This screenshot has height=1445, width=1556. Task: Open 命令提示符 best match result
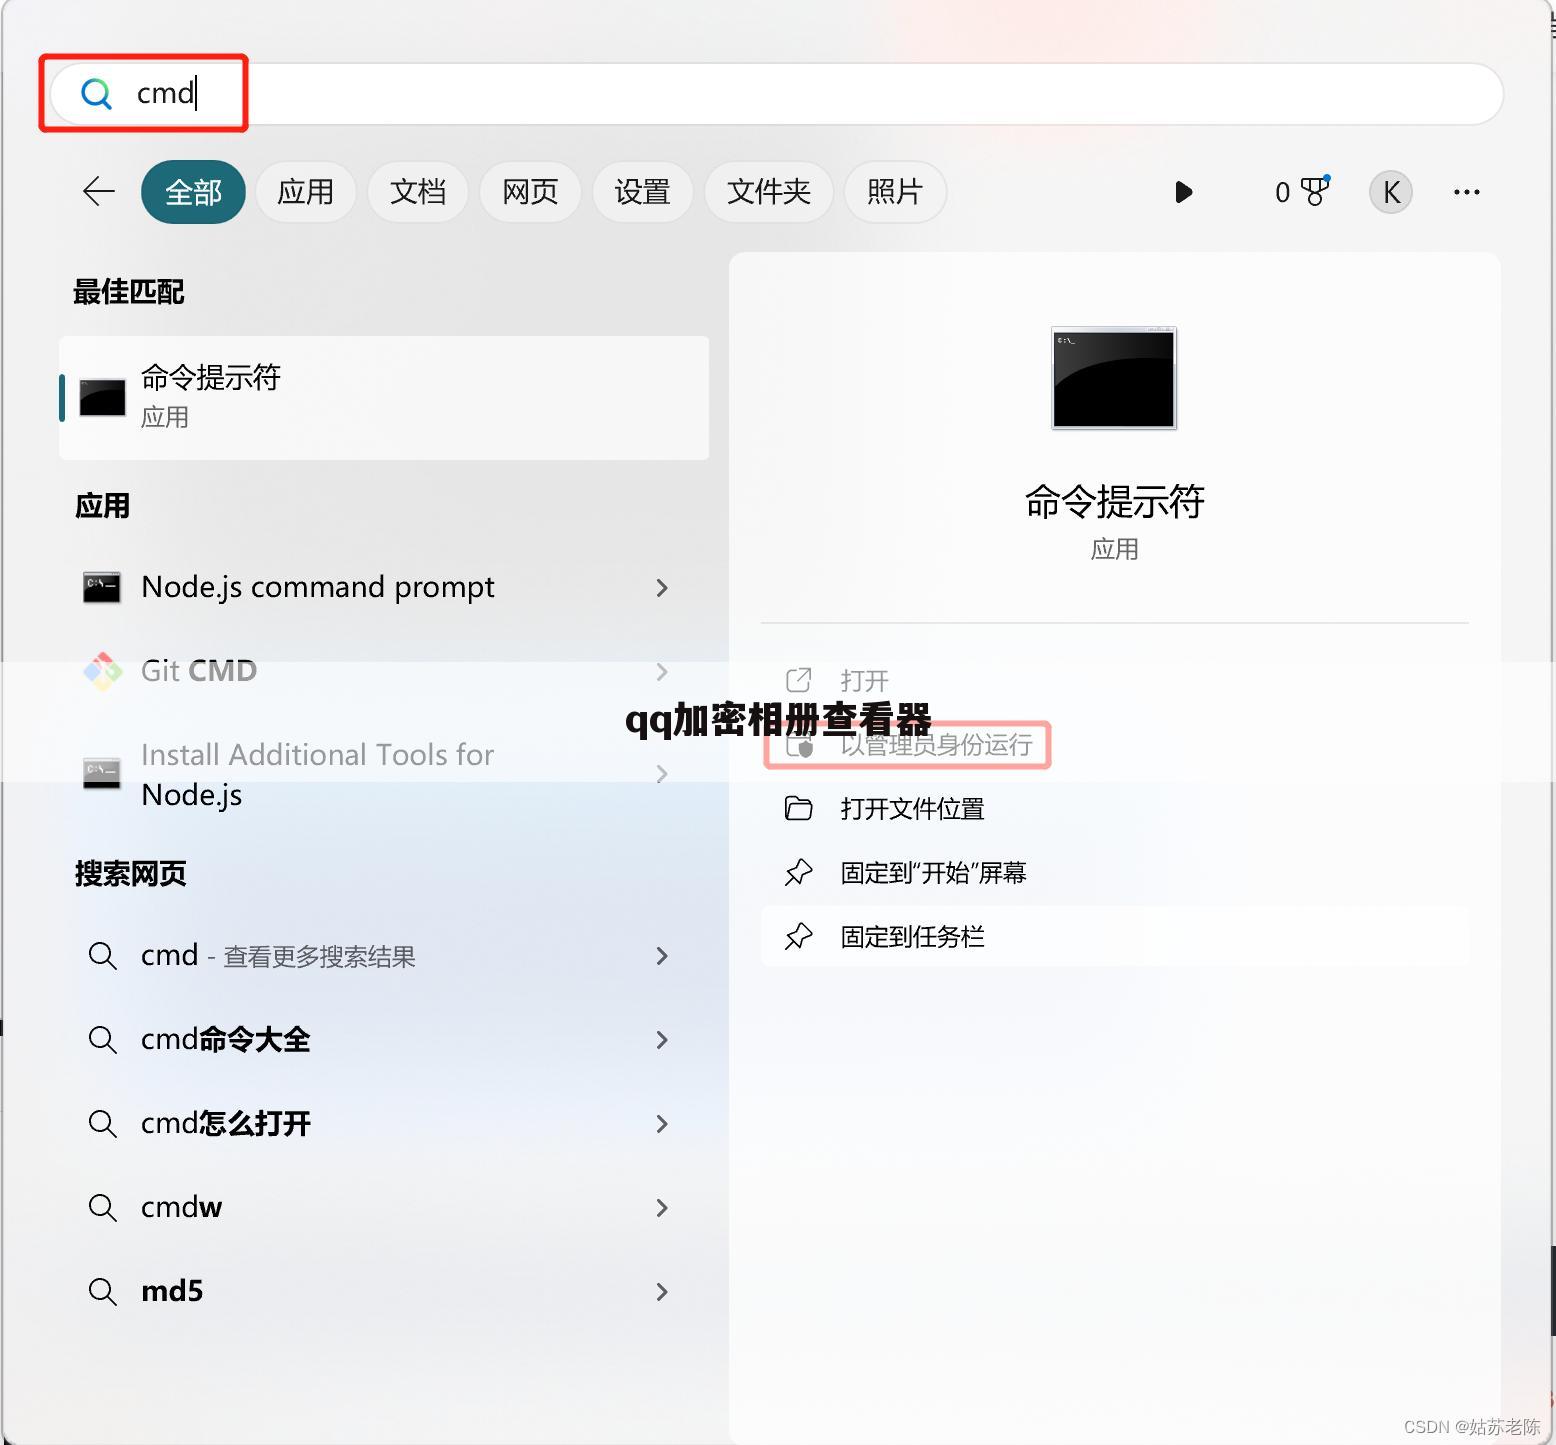point(384,398)
